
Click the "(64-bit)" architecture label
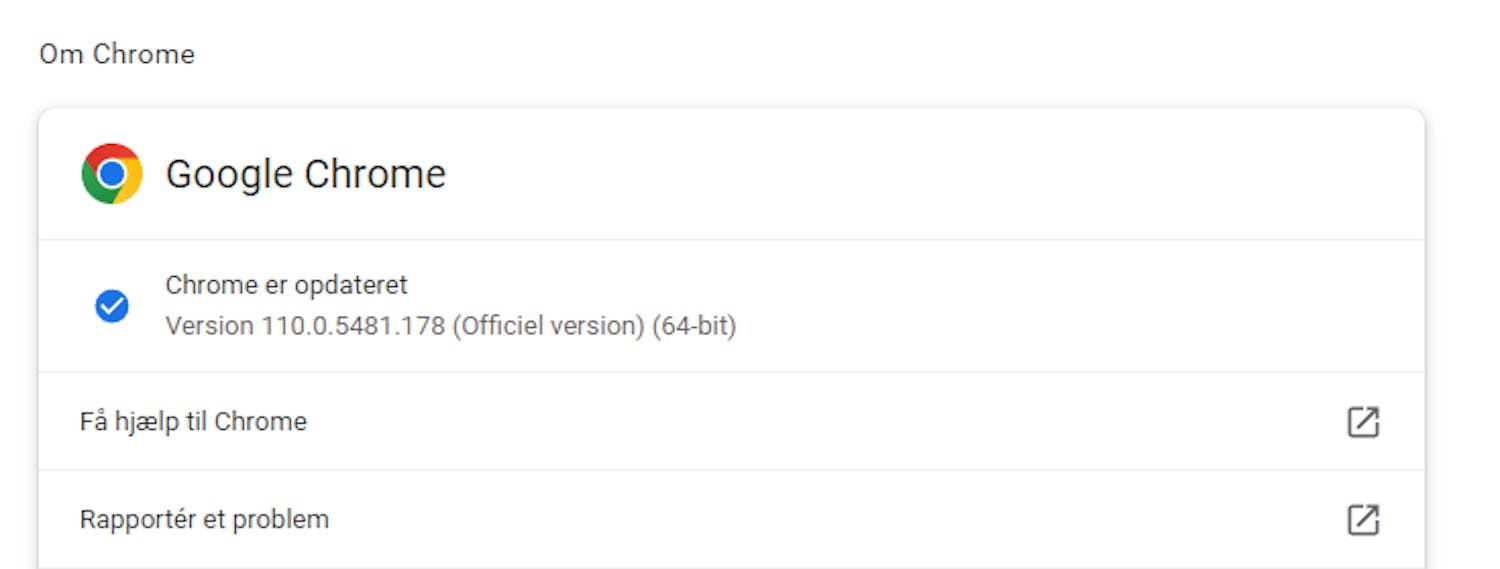tap(694, 326)
